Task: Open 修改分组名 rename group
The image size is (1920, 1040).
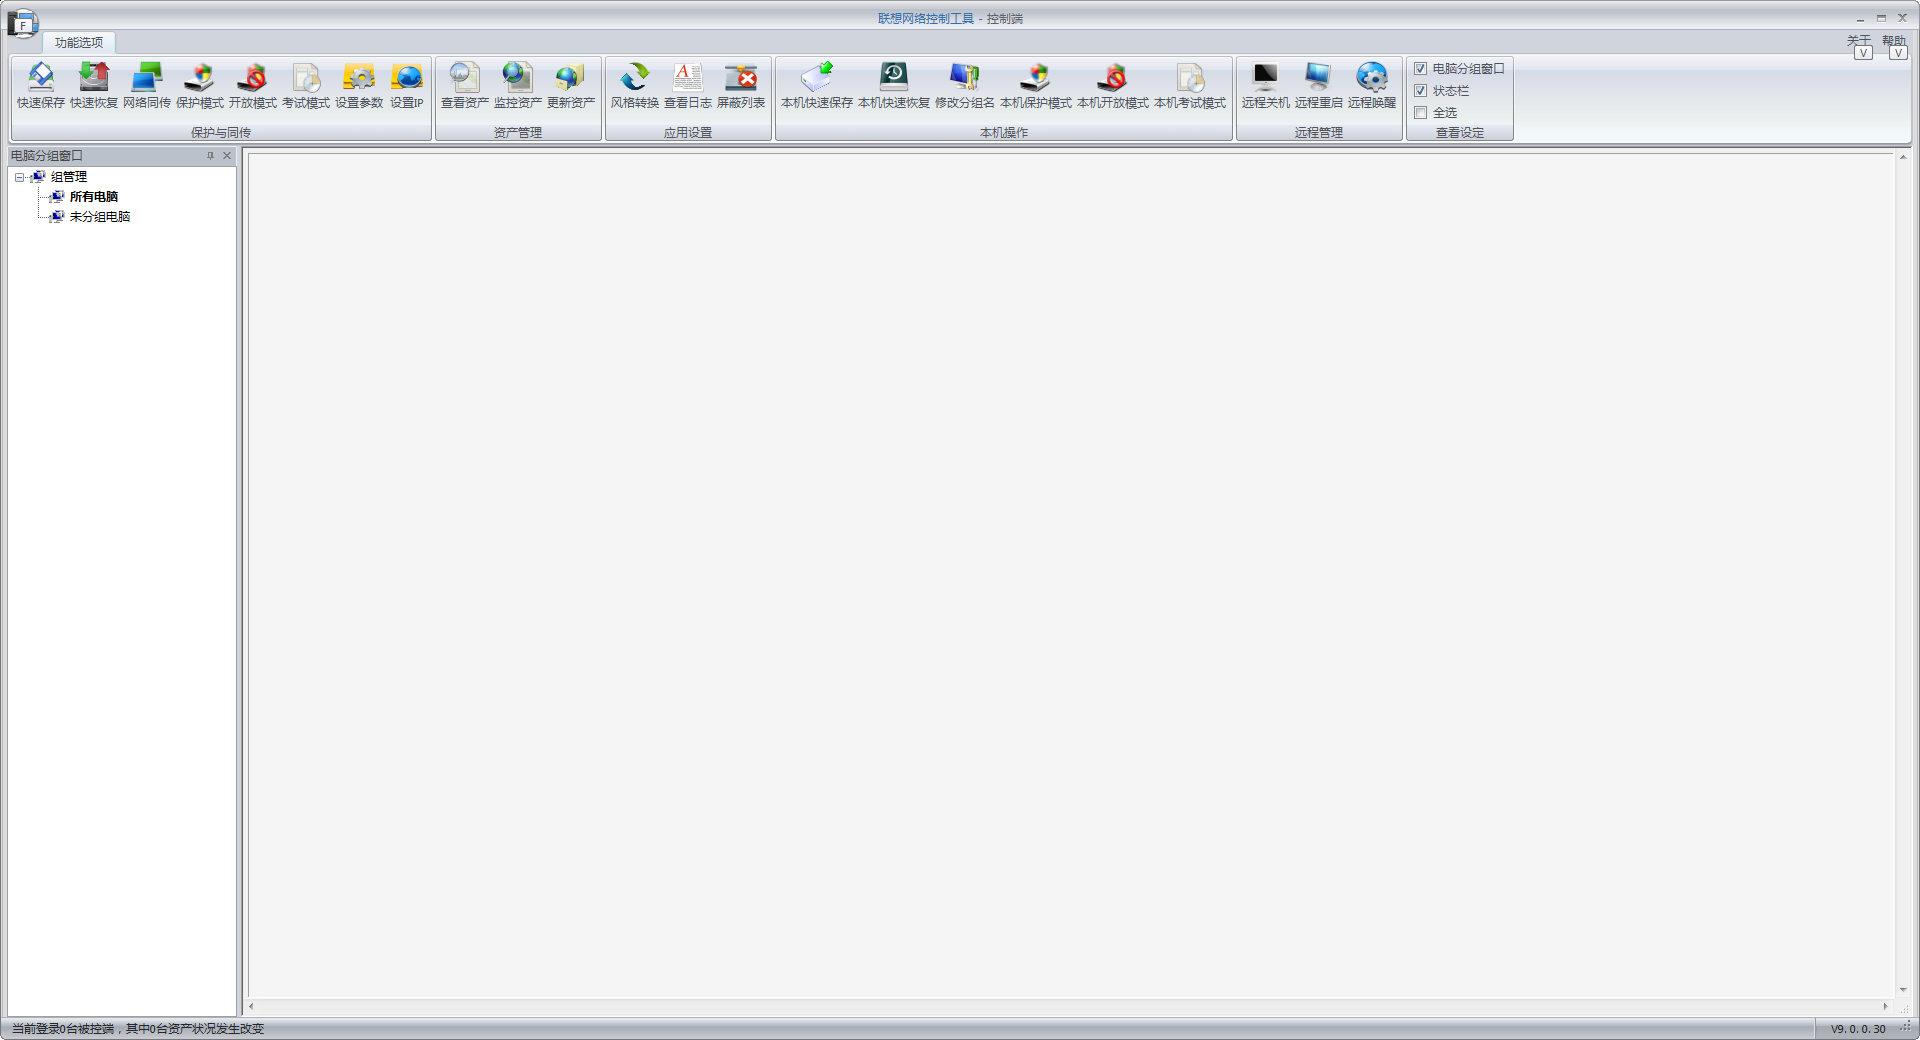Action: [965, 86]
